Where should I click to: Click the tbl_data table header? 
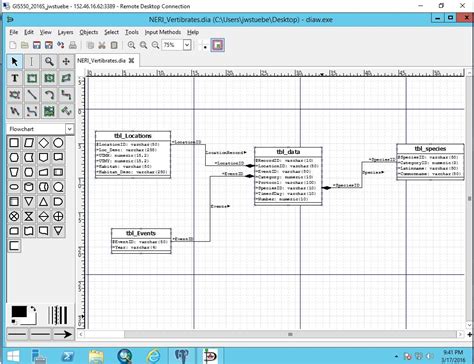pos(288,152)
